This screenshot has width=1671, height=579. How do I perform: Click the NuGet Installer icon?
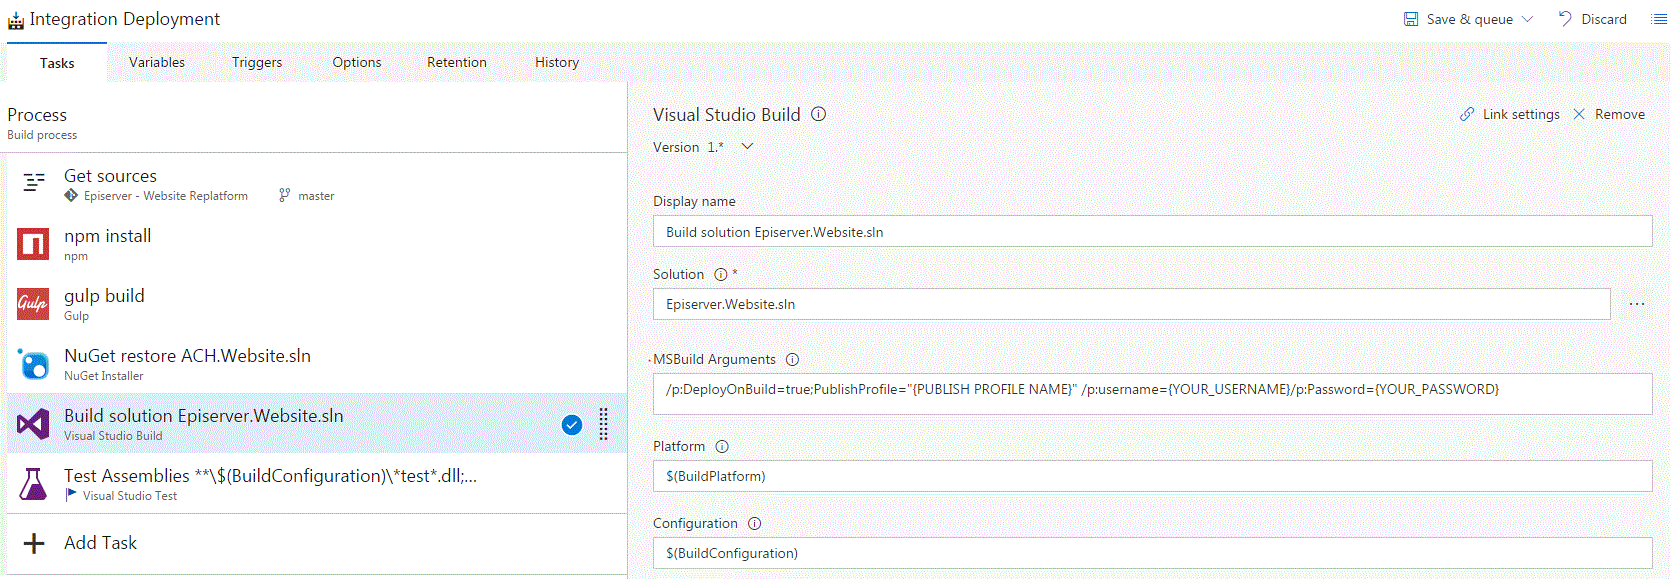(x=33, y=363)
